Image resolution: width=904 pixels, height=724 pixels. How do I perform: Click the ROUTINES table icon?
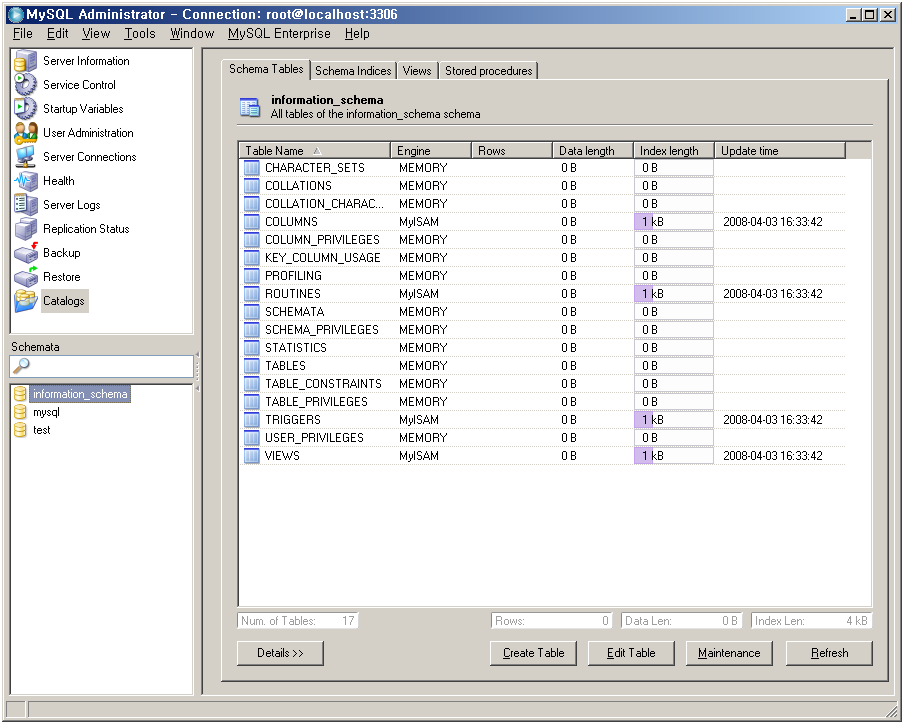(251, 294)
